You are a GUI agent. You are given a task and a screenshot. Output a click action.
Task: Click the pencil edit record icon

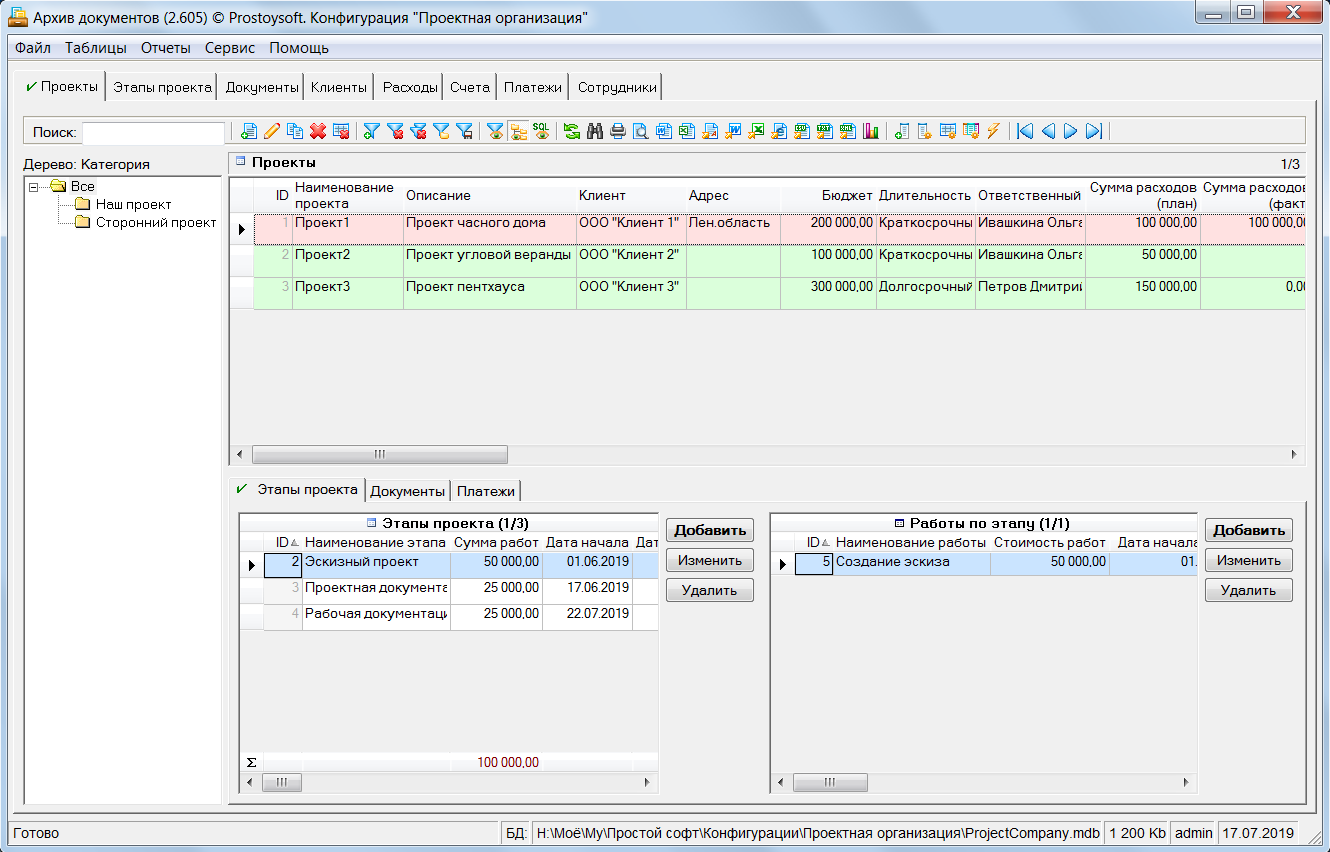click(272, 131)
